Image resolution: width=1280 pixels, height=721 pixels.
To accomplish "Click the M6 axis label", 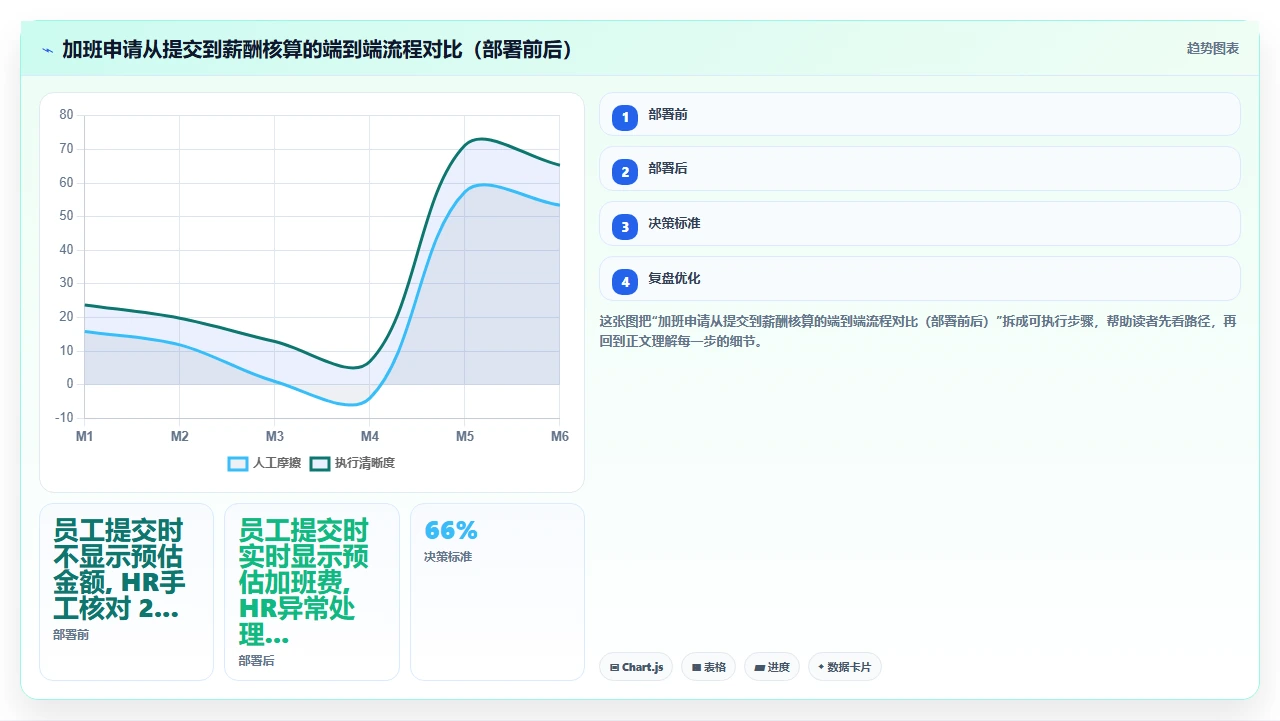I will tap(560, 436).
